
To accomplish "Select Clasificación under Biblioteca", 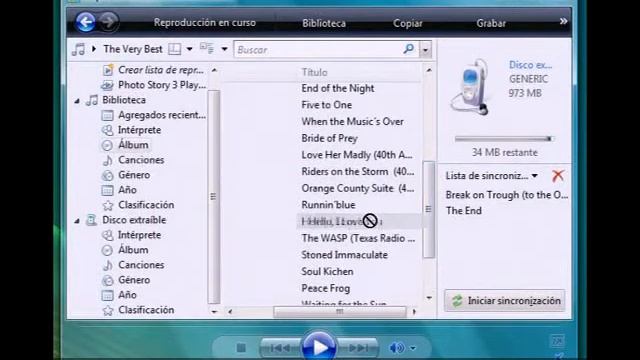I will (x=146, y=205).
